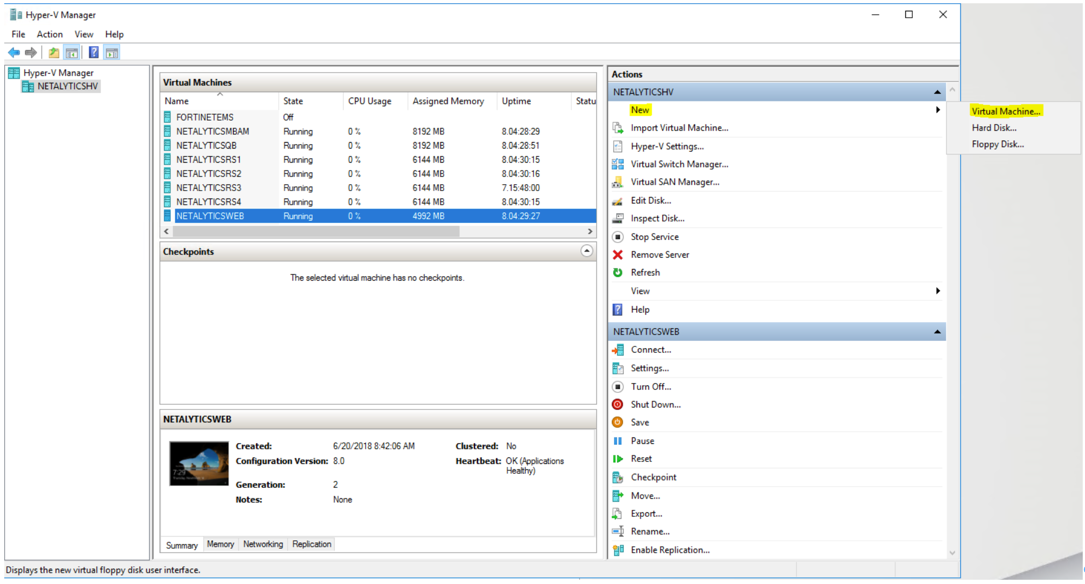Open the Action menu
This screenshot has height=584, width=1085.
[50, 34]
